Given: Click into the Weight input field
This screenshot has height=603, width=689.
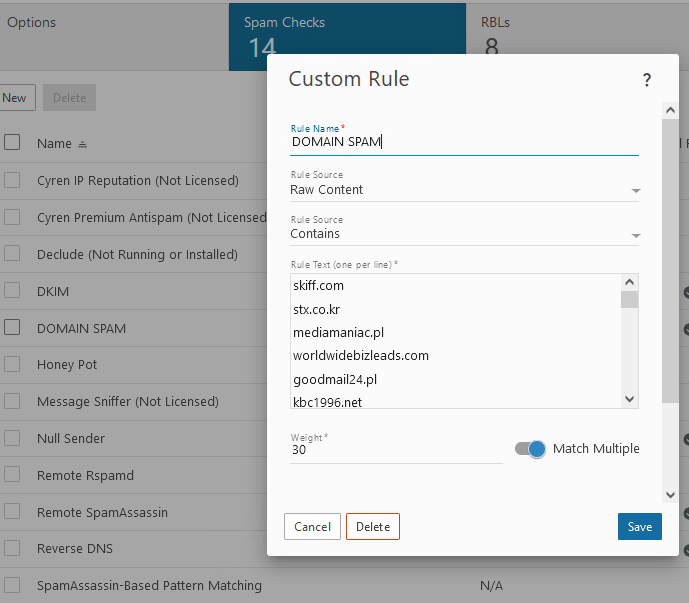Looking at the screenshot, I should (395, 451).
